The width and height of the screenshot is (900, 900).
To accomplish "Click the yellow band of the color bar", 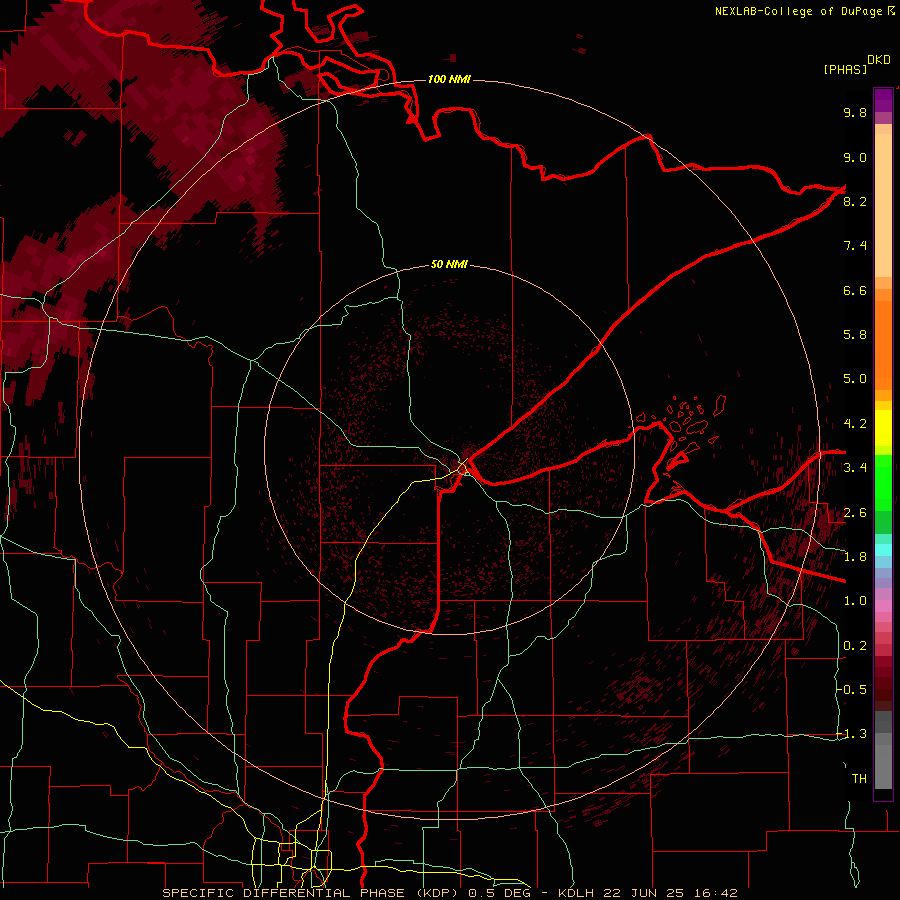I will click(883, 428).
